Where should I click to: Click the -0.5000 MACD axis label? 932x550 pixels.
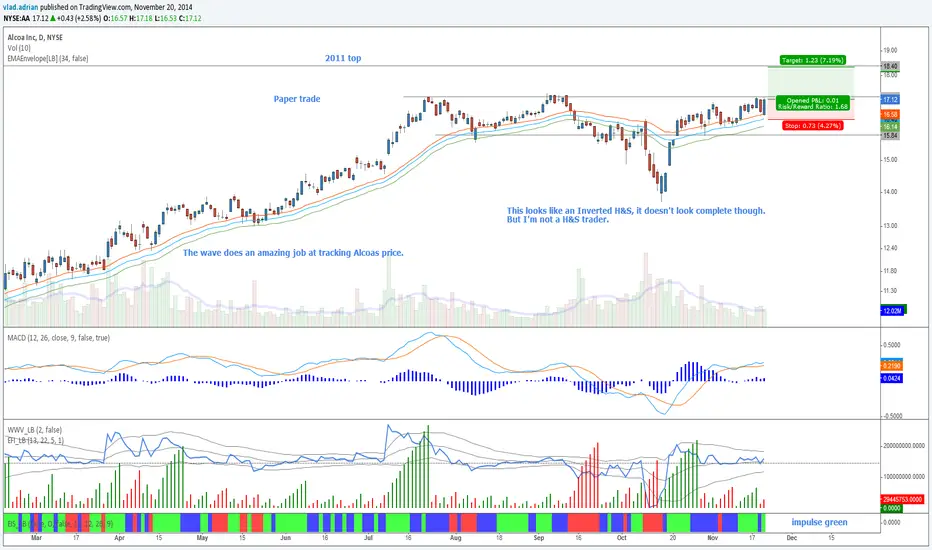pos(892,416)
